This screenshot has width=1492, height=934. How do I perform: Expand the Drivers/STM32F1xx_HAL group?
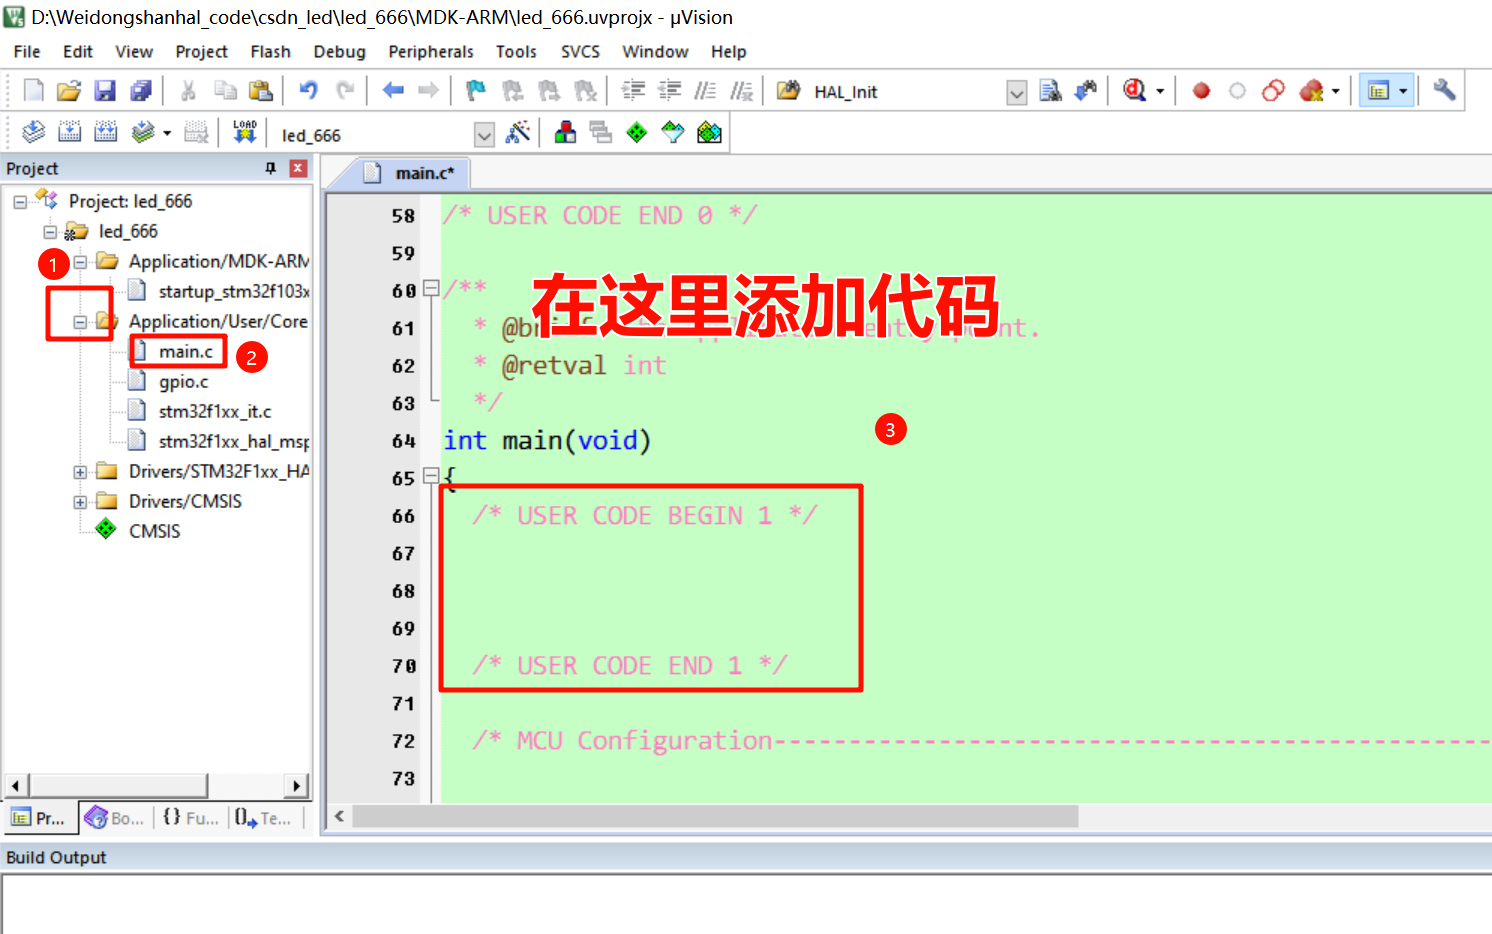(x=80, y=472)
